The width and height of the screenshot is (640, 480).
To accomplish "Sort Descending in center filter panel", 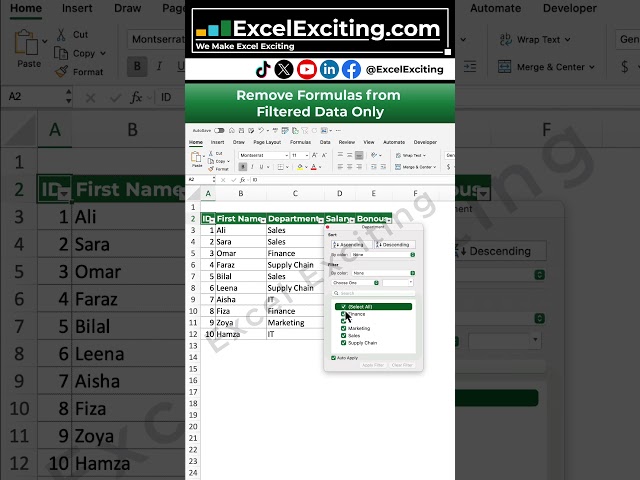I will 395,244.
